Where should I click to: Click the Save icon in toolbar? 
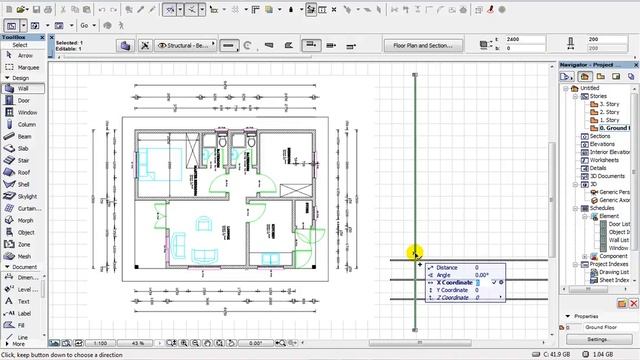(x=36, y=9)
